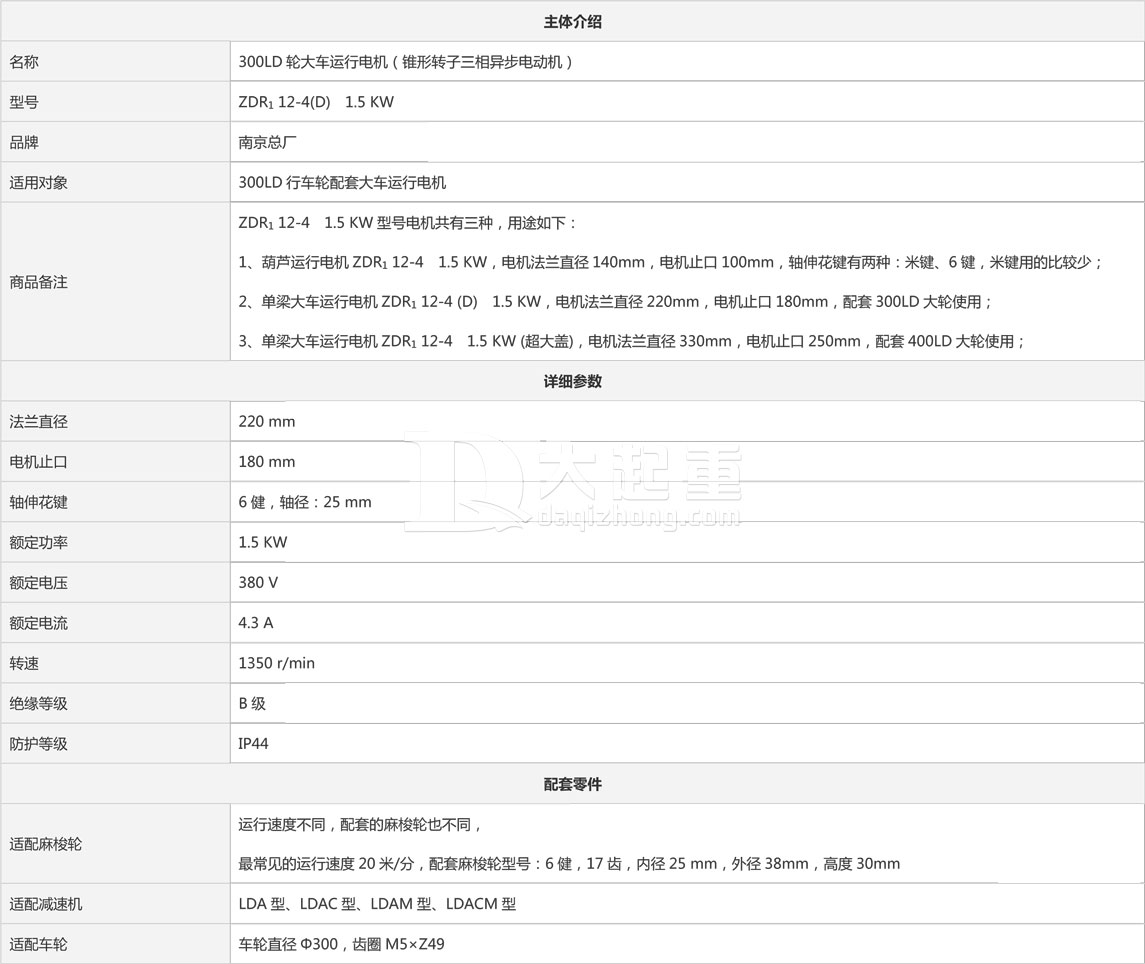Click the voltage value 380 V

pyautogui.click(x=258, y=583)
